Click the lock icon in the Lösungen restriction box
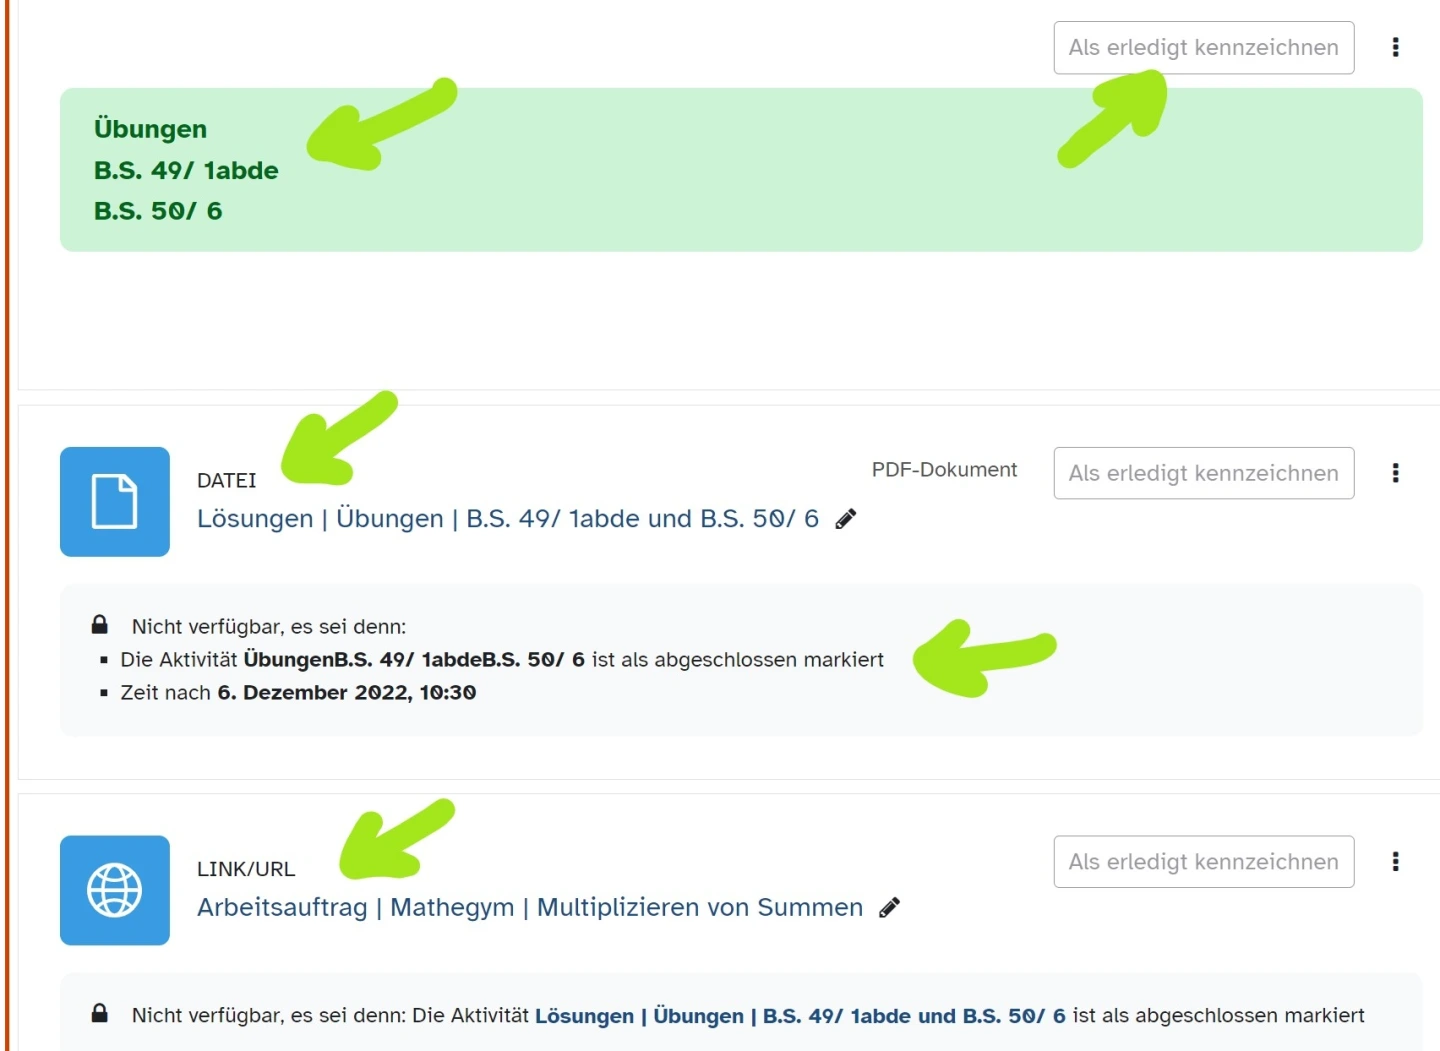This screenshot has height=1051, width=1440. (x=100, y=626)
